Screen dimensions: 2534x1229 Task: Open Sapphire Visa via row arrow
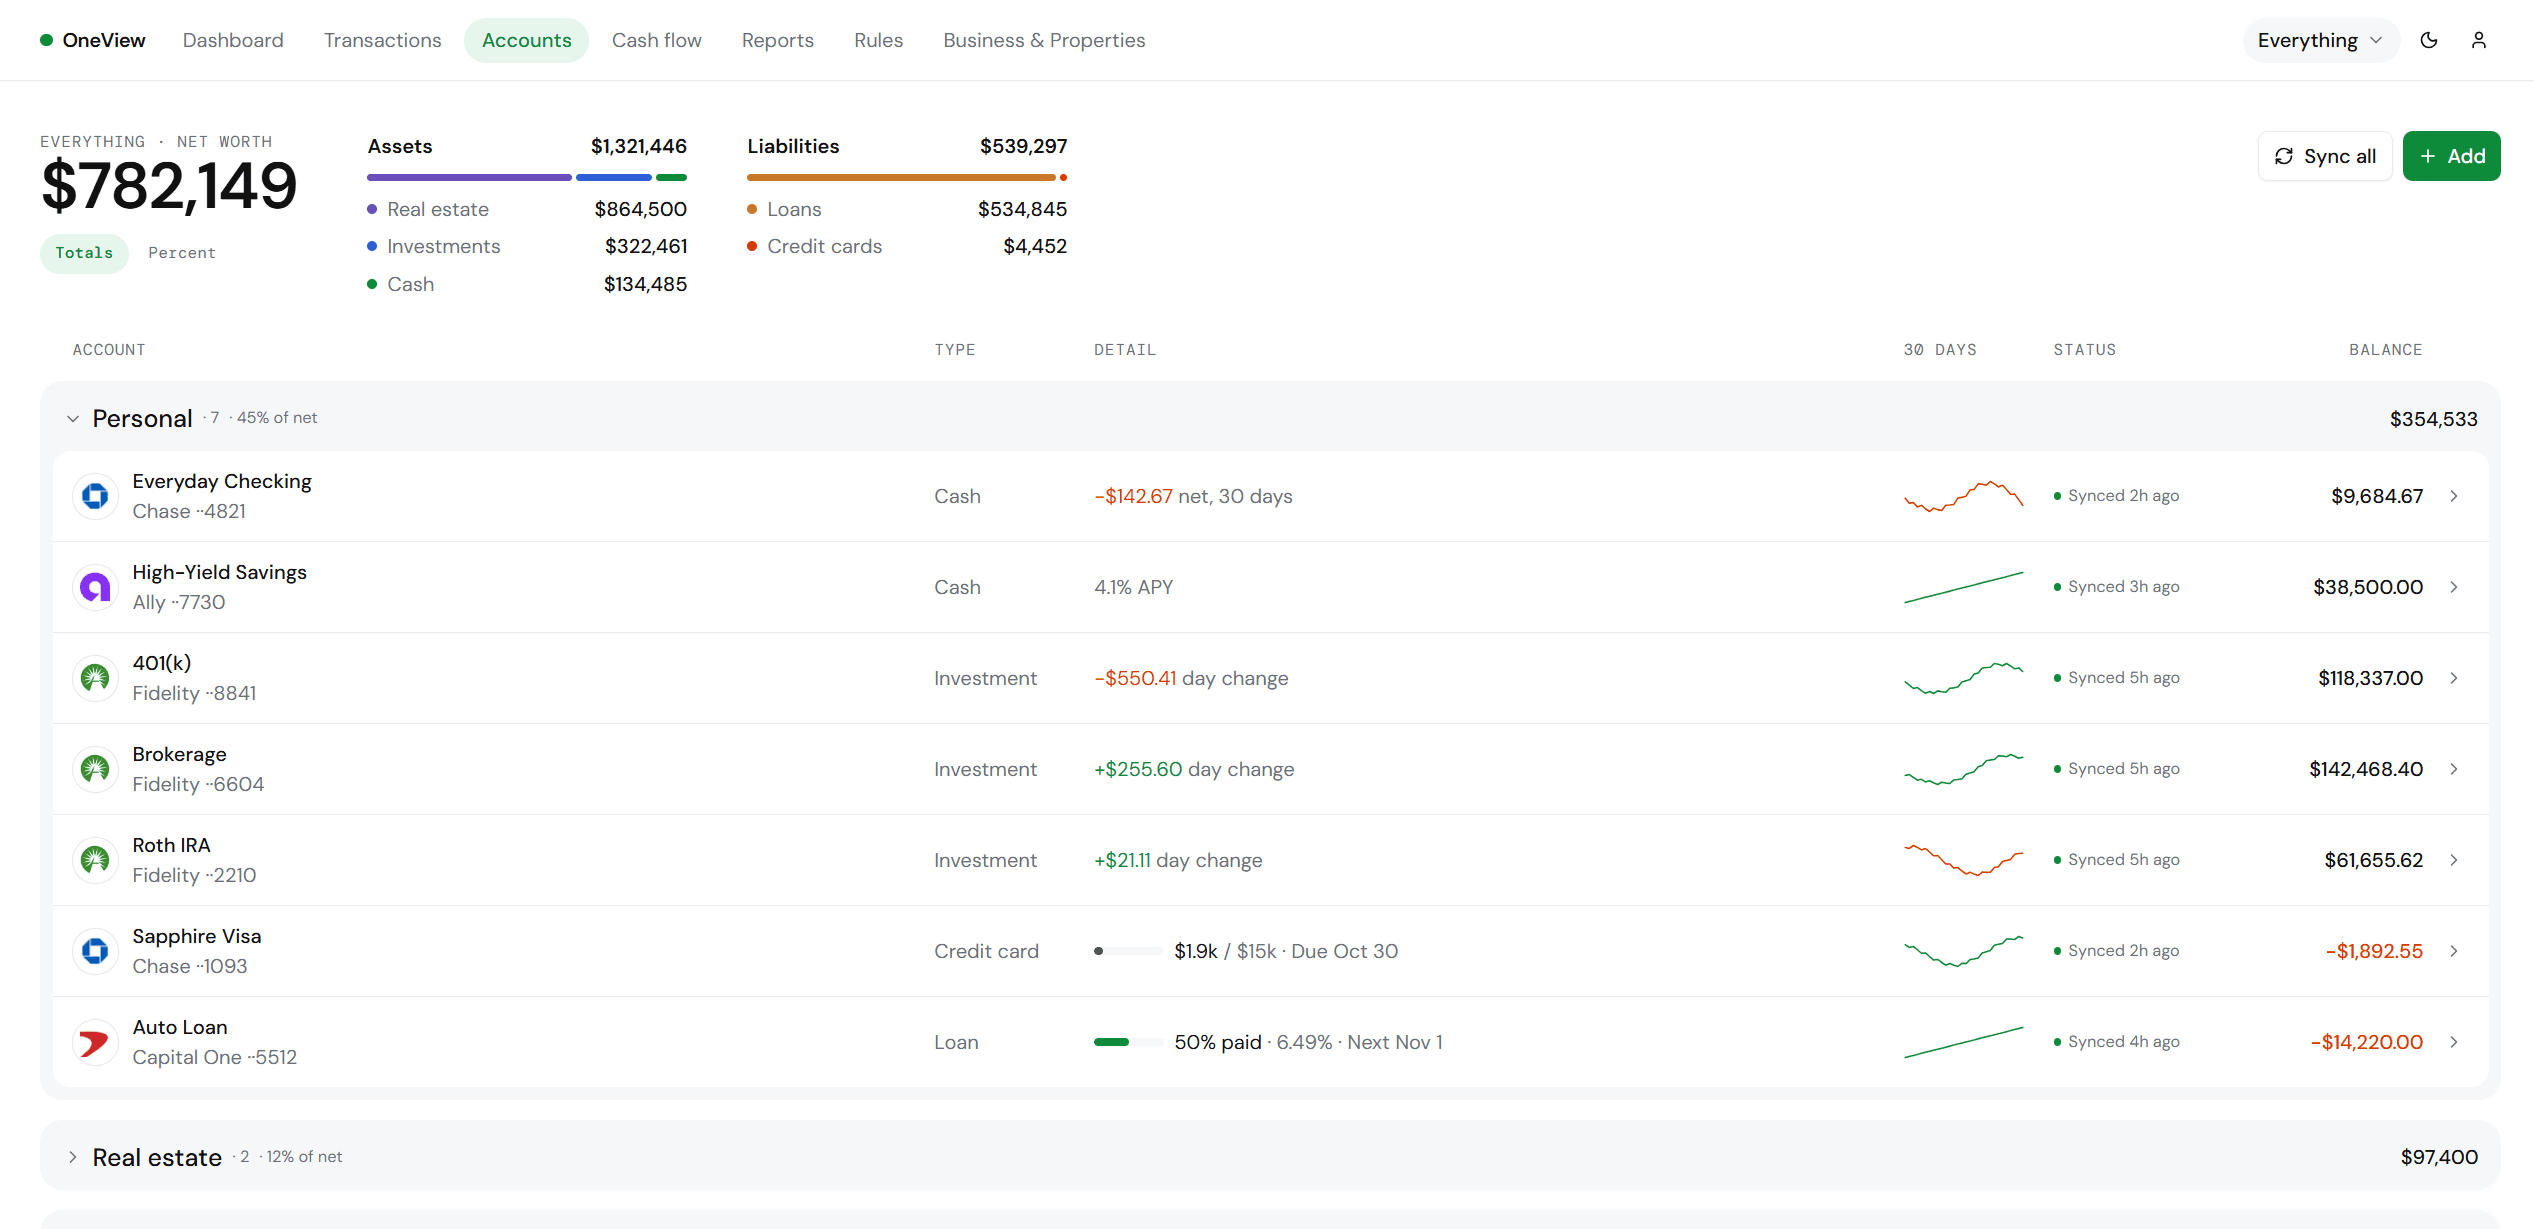click(x=2454, y=951)
